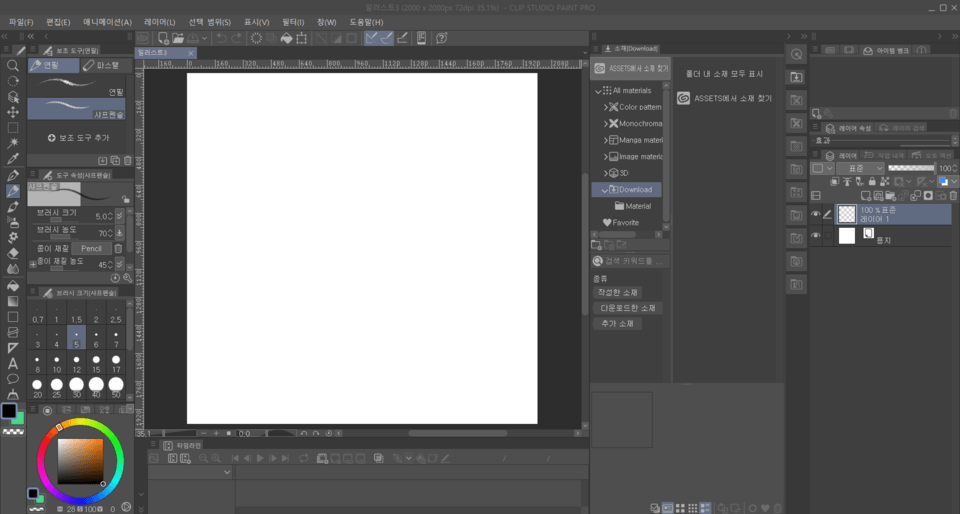Viewport: 960px width, 514px height.
Task: Select the Gradient tool
Action: coord(12,301)
